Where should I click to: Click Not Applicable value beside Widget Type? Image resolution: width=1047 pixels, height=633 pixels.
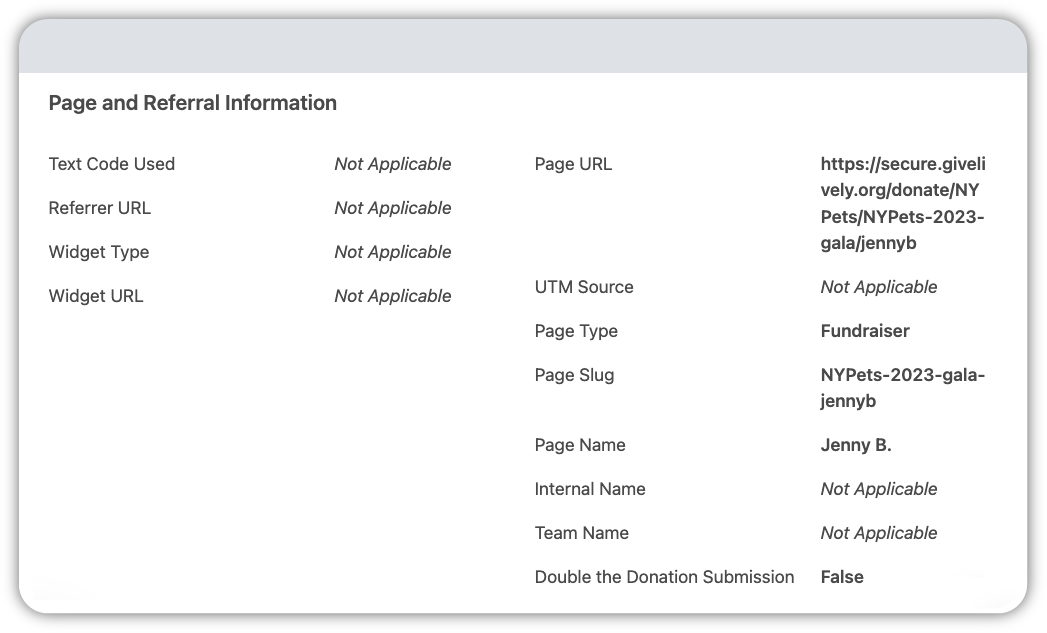pyautogui.click(x=393, y=252)
